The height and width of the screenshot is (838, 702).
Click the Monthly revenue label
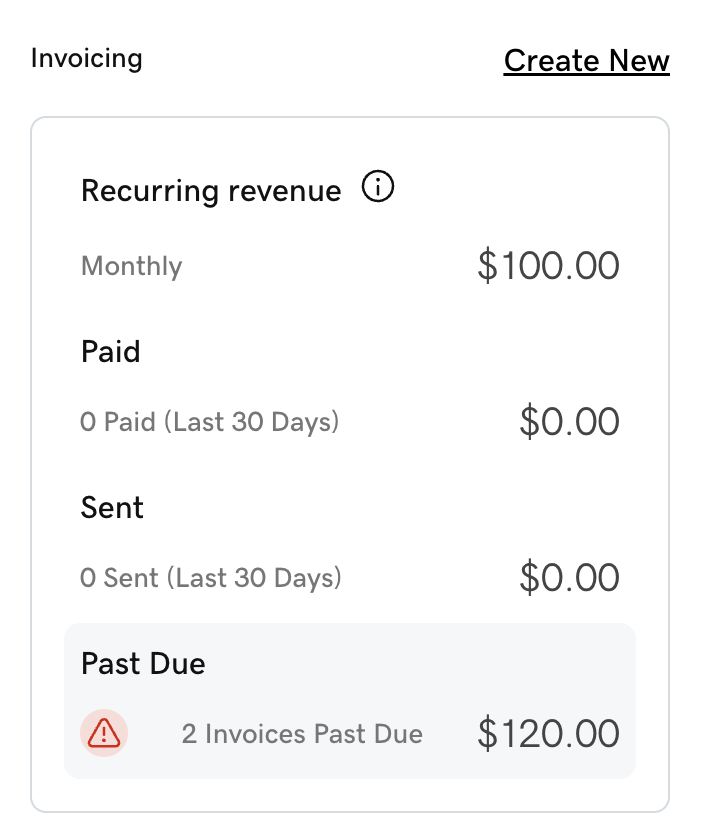pyautogui.click(x=131, y=266)
